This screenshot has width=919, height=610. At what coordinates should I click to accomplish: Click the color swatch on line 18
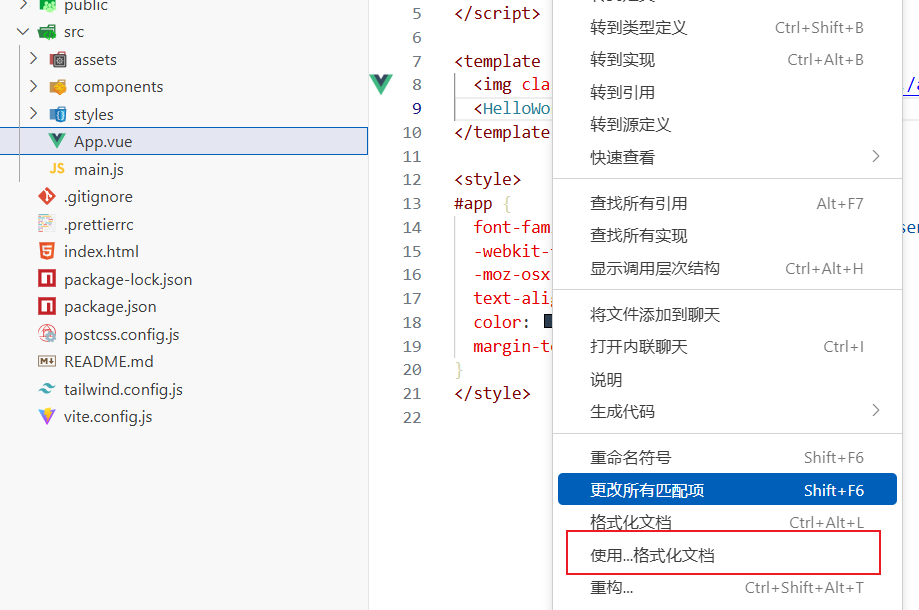(x=548, y=321)
